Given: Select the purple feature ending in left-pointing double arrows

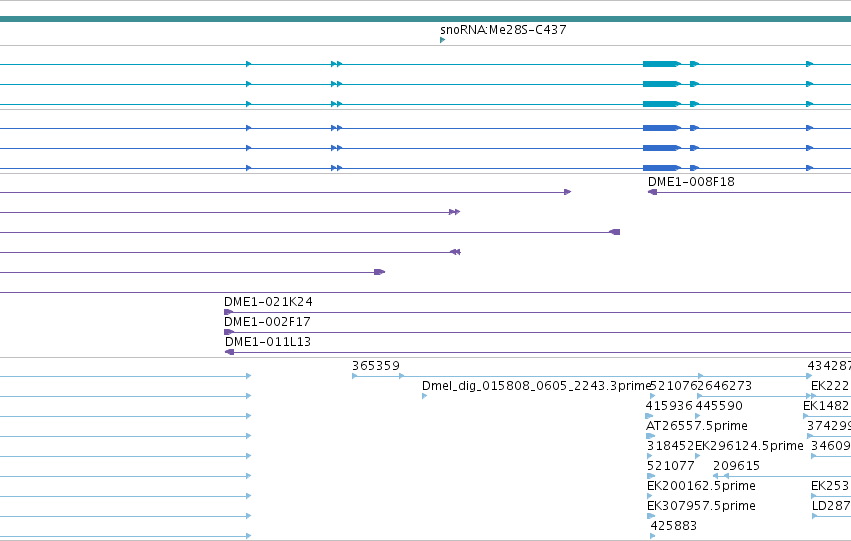Looking at the screenshot, I should pyautogui.click(x=230, y=252).
